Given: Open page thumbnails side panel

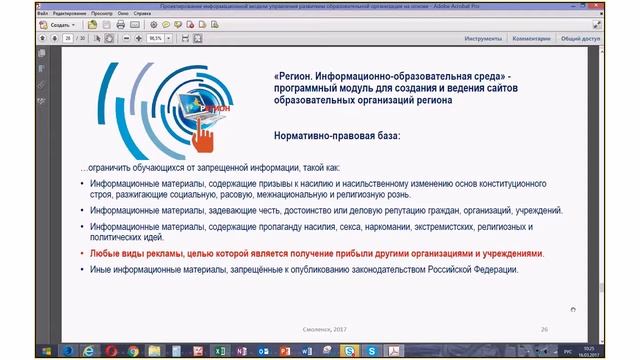Looking at the screenshot, I should click(42, 53).
